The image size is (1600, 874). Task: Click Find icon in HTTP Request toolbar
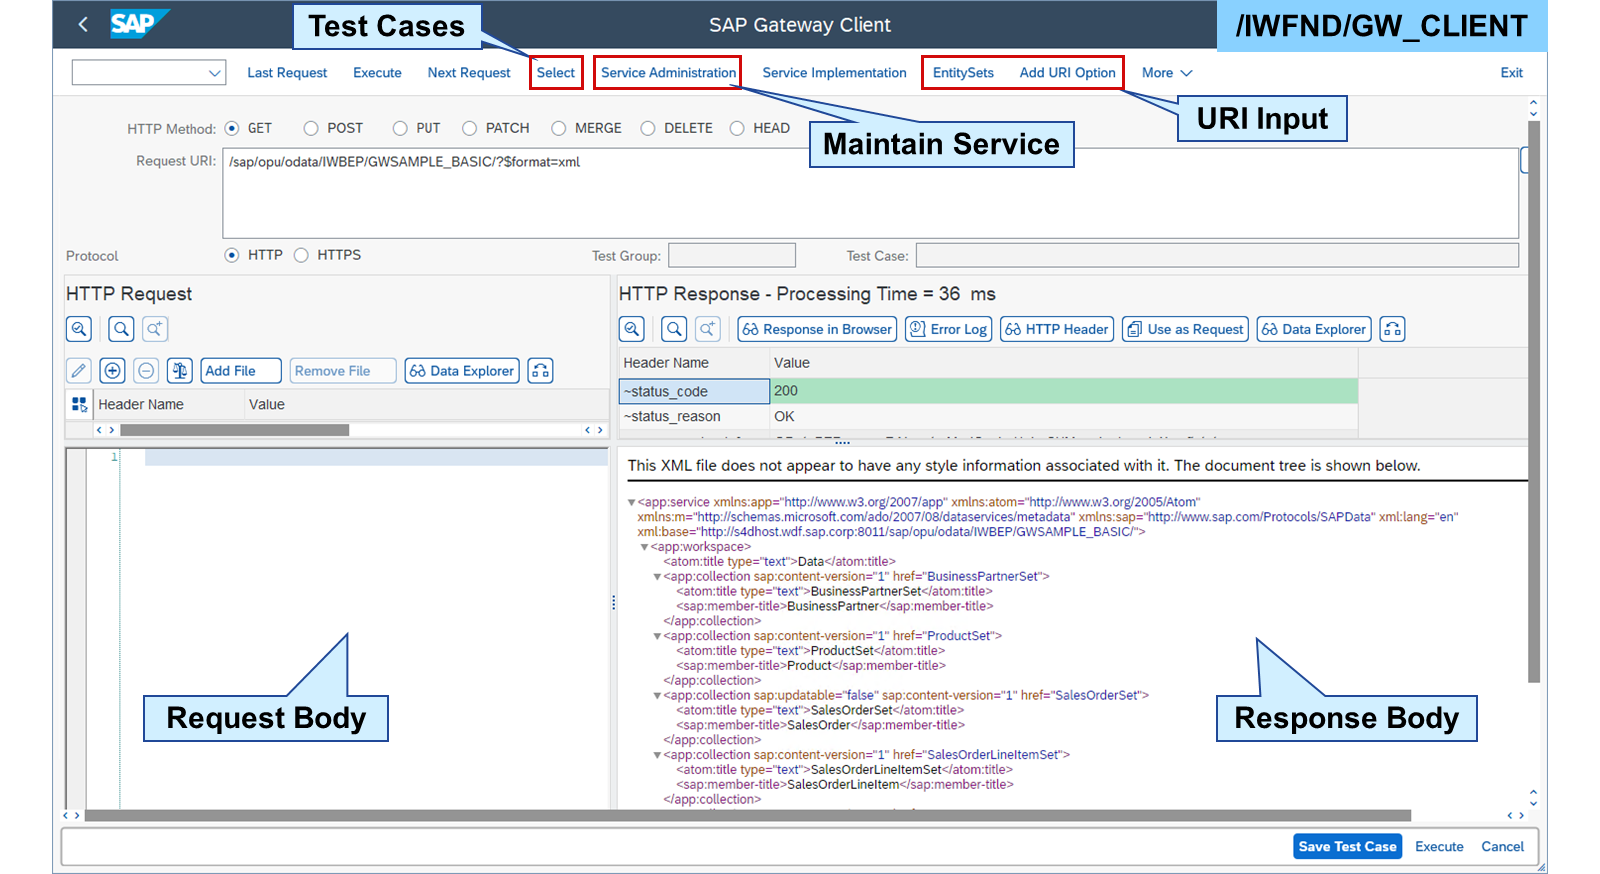[121, 329]
